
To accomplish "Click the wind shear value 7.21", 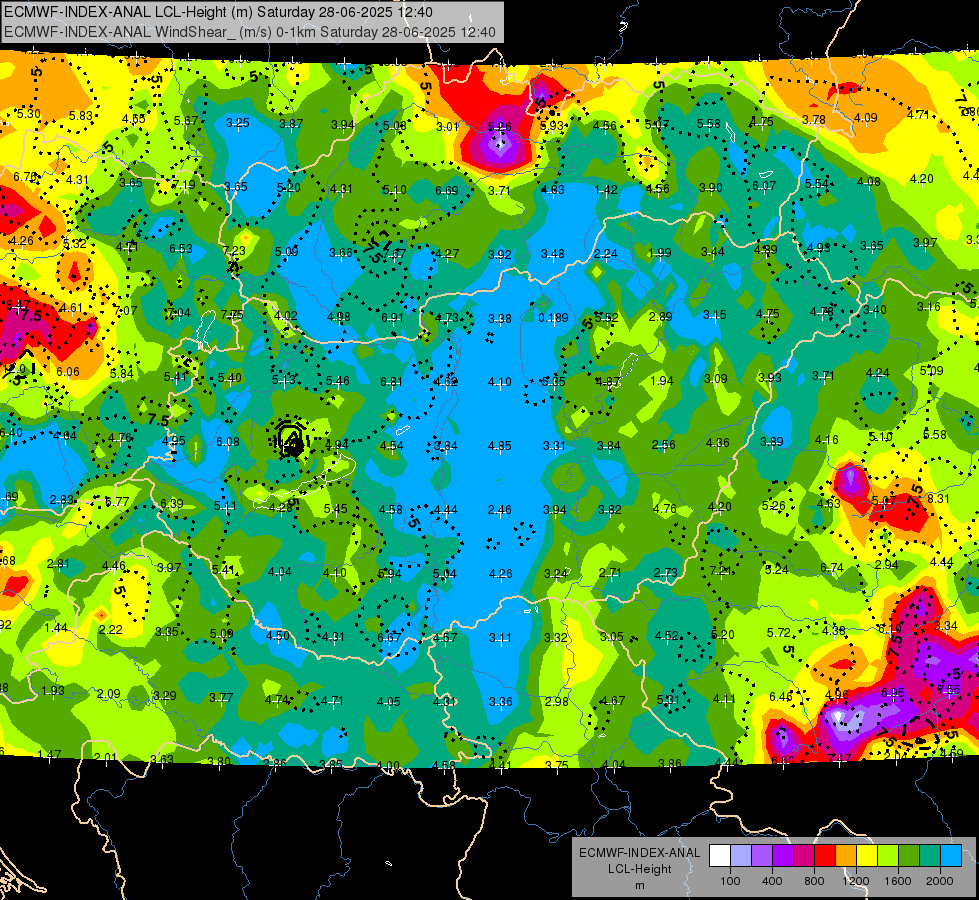I will [721, 570].
